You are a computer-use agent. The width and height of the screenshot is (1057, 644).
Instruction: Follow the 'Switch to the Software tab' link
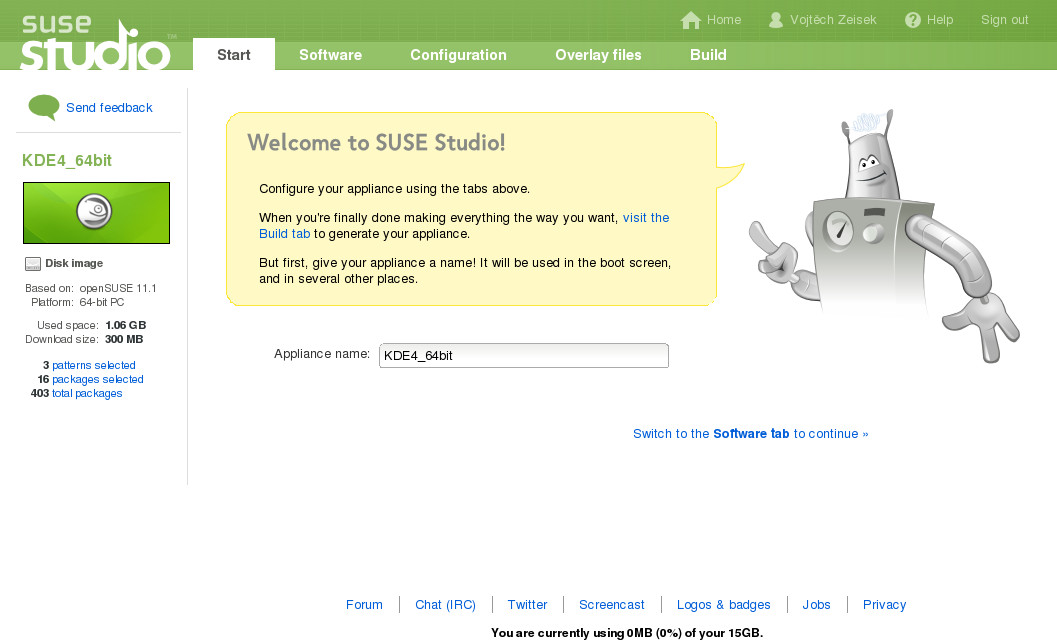tap(750, 434)
